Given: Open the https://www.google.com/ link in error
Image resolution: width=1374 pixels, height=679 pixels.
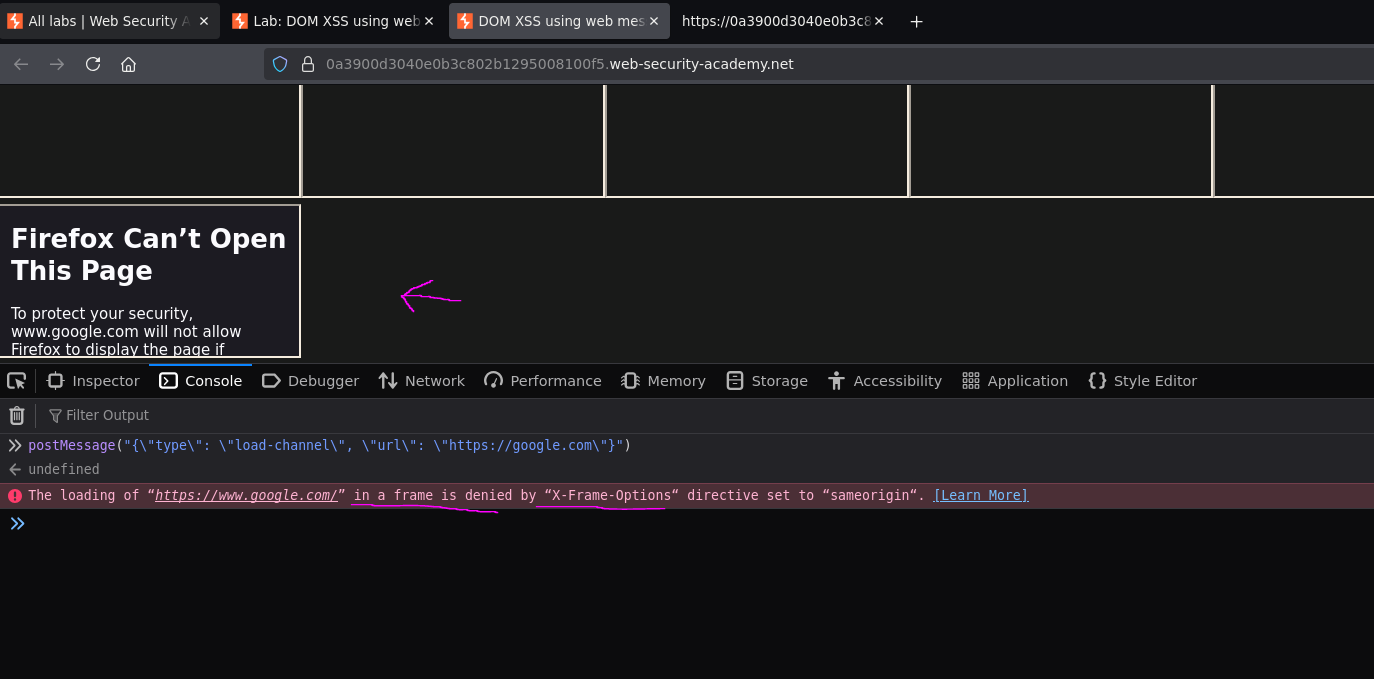Looking at the screenshot, I should (246, 495).
